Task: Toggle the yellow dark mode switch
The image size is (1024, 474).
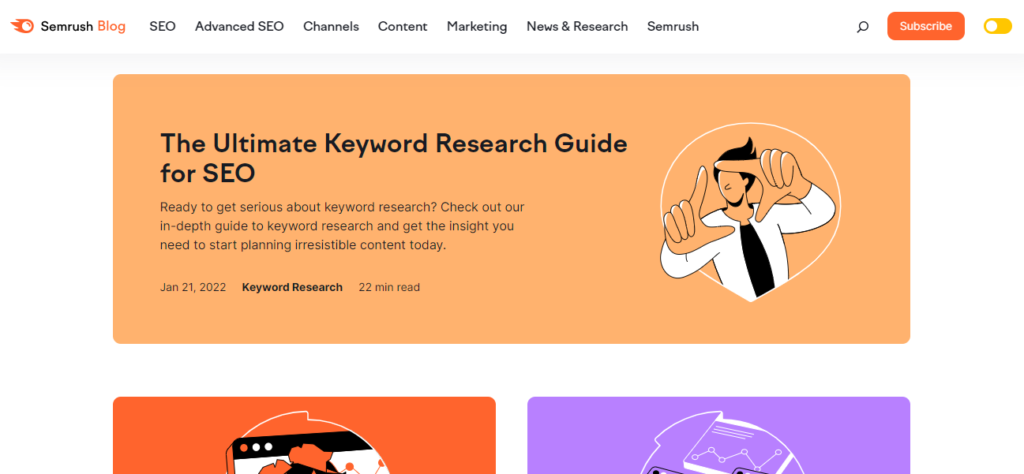Action: tap(997, 26)
